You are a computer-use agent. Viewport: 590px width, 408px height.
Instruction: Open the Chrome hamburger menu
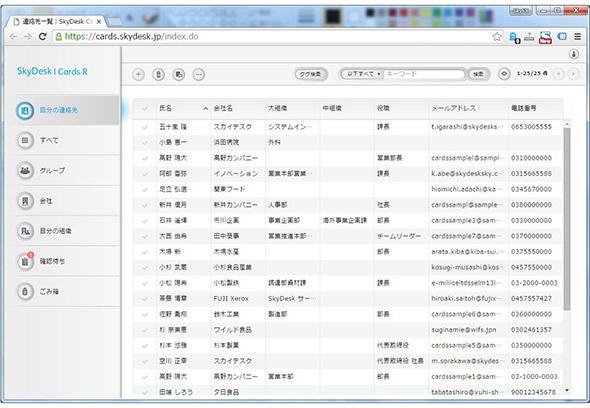pos(578,37)
